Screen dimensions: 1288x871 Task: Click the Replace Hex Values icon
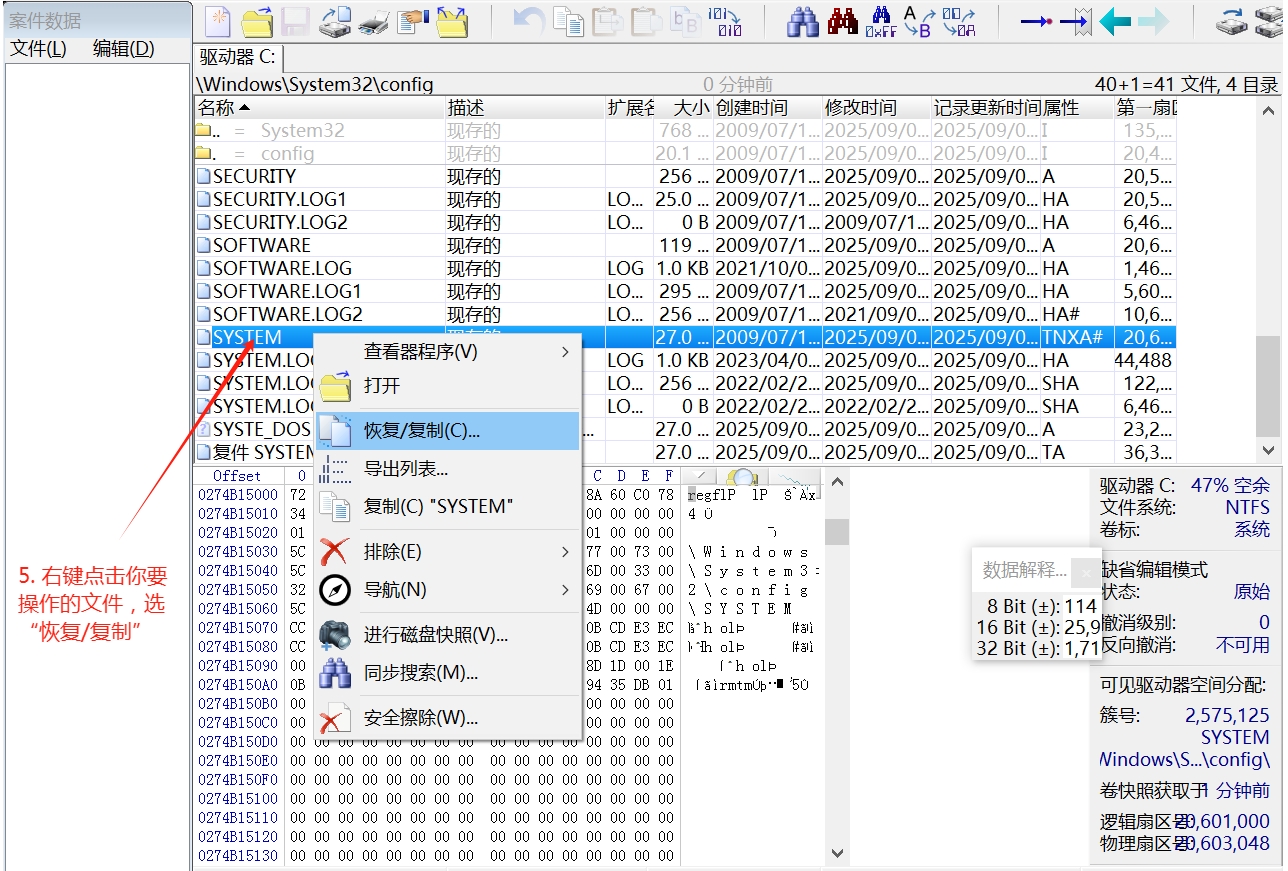(x=958, y=21)
